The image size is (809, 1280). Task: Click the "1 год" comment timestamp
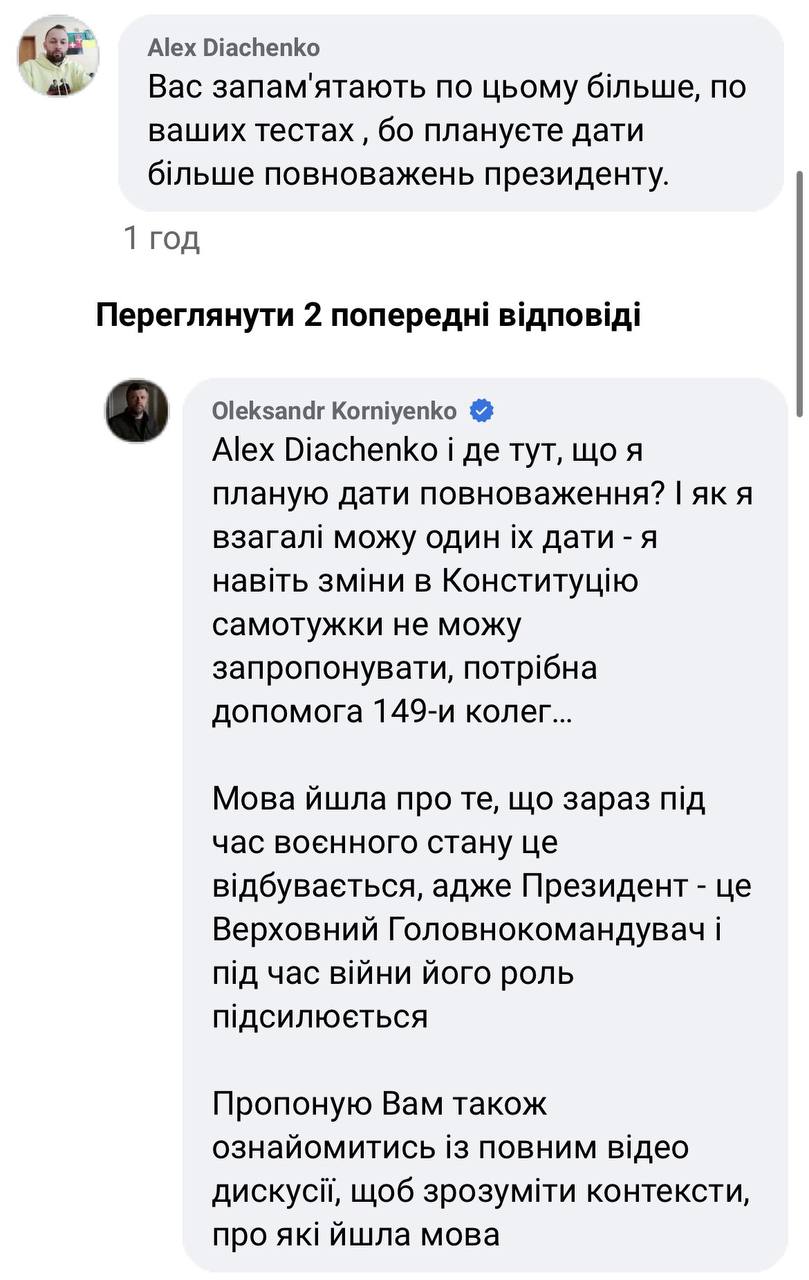(x=161, y=239)
